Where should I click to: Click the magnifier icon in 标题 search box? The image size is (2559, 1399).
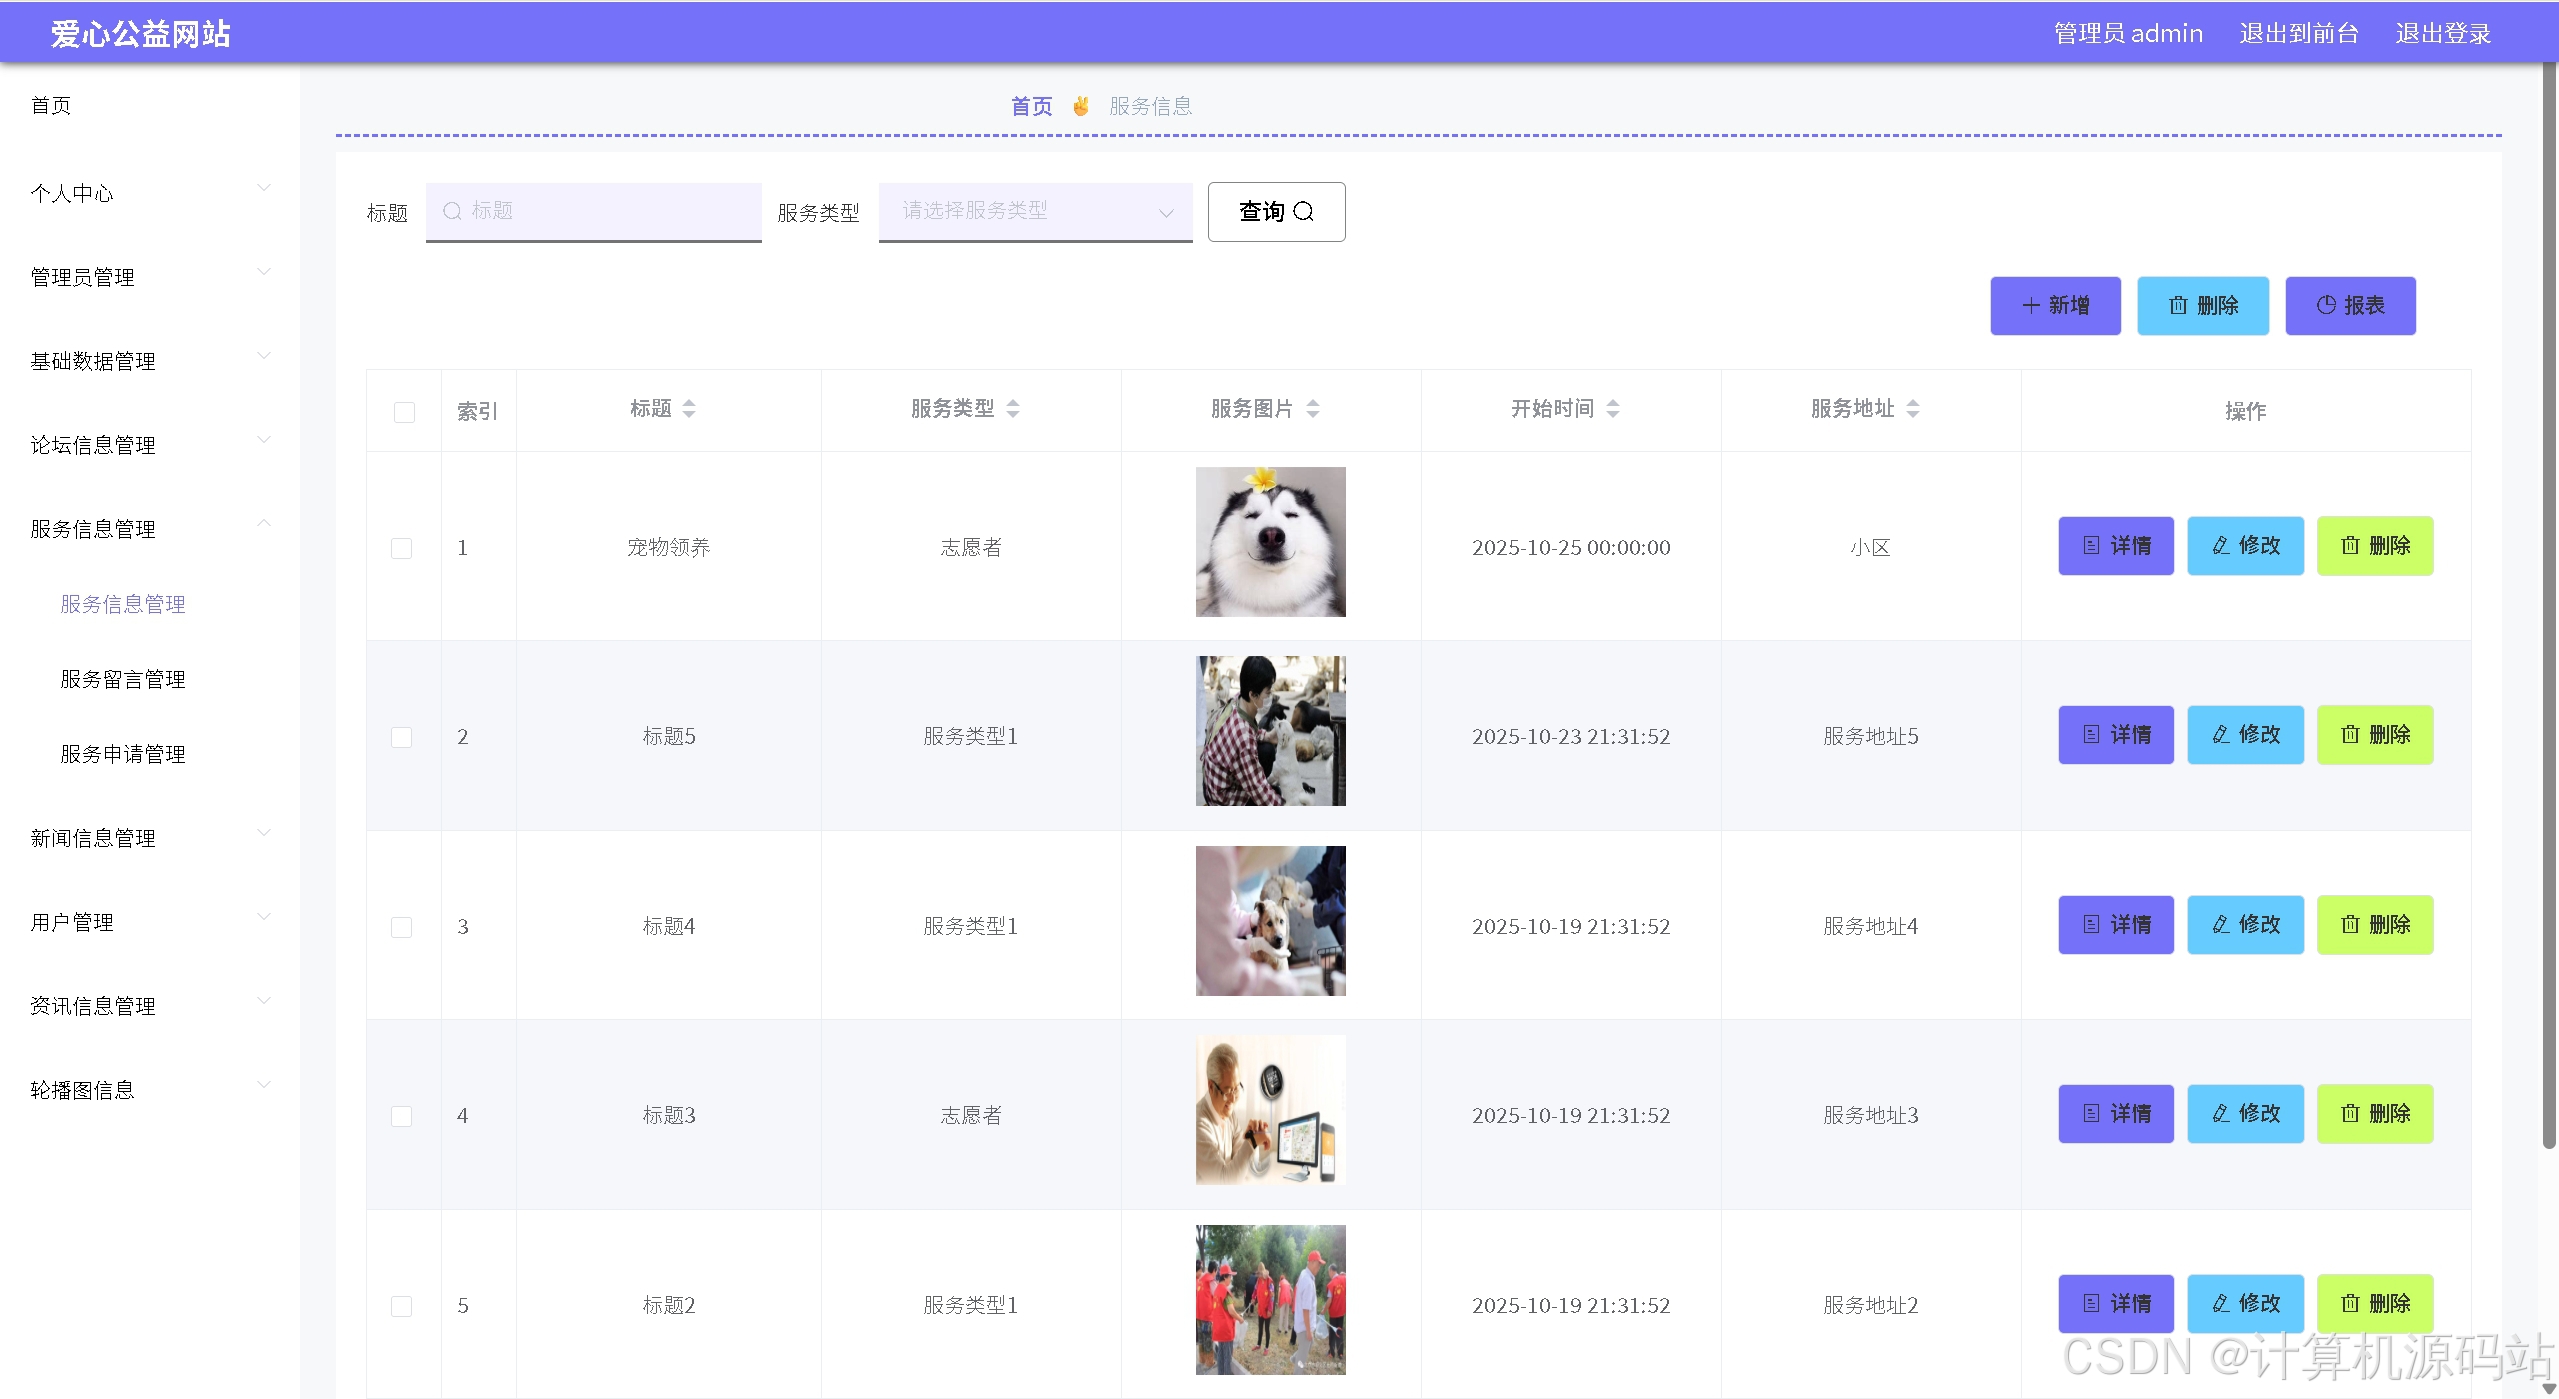coord(452,211)
